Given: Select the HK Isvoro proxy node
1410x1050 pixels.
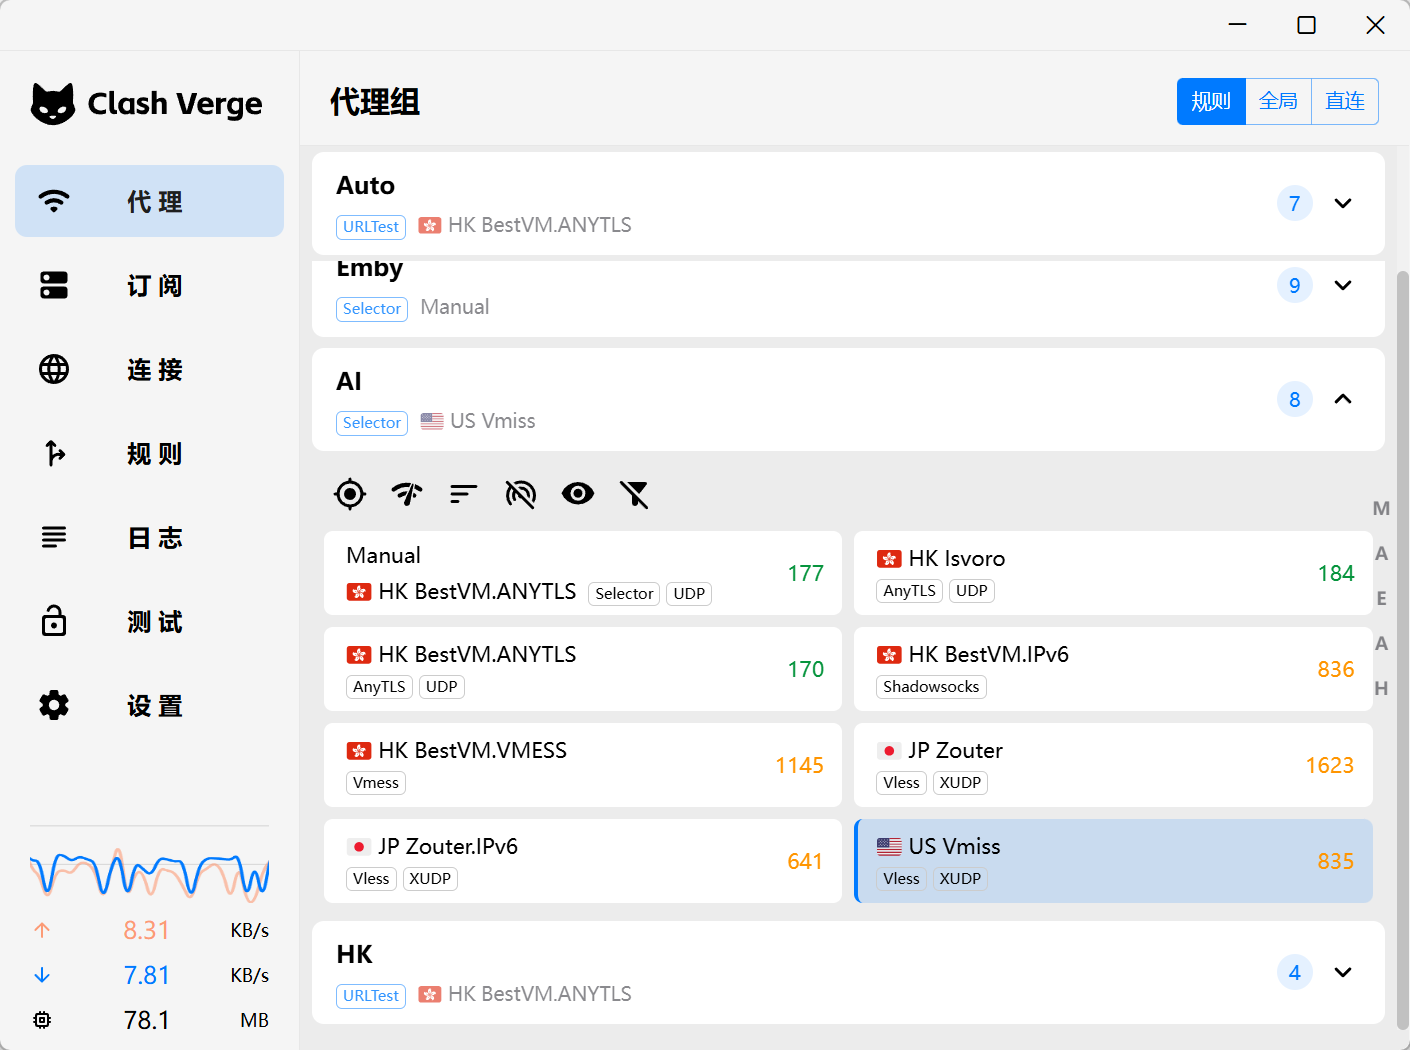Looking at the screenshot, I should point(1113,573).
